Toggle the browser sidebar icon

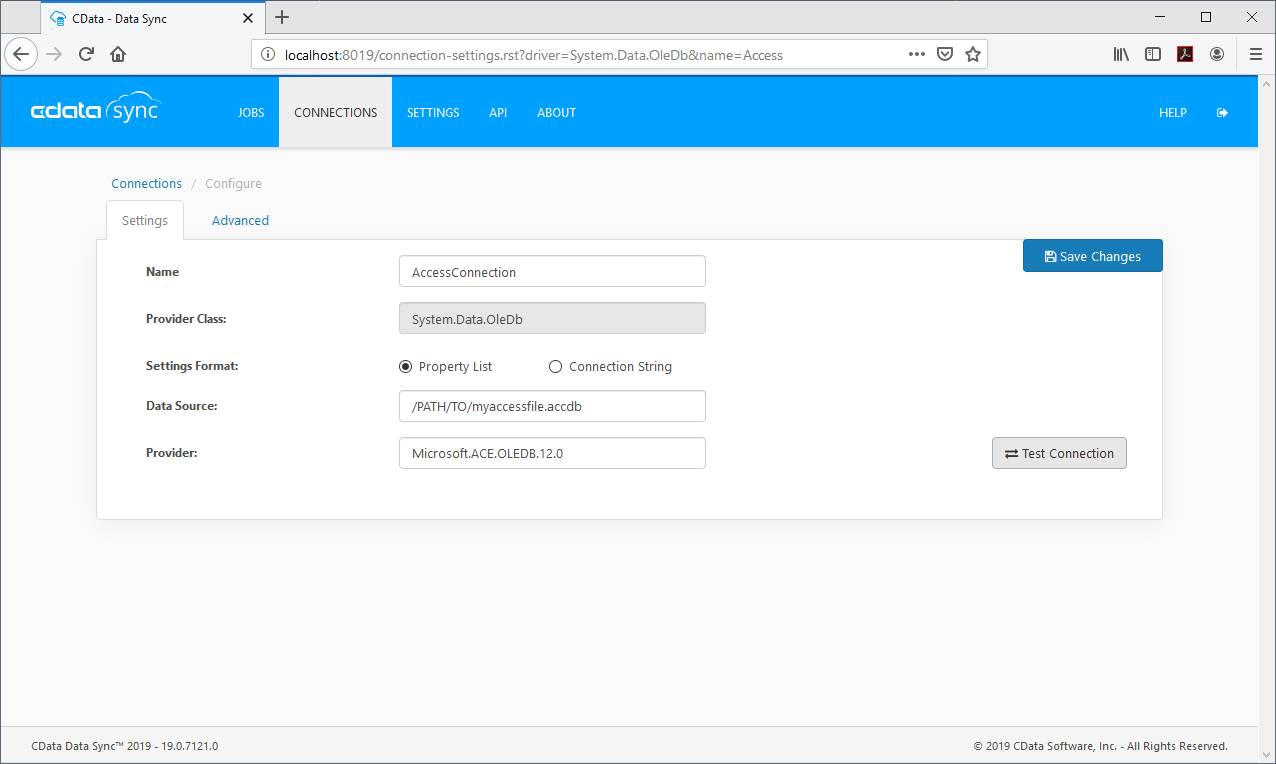[x=1153, y=55]
